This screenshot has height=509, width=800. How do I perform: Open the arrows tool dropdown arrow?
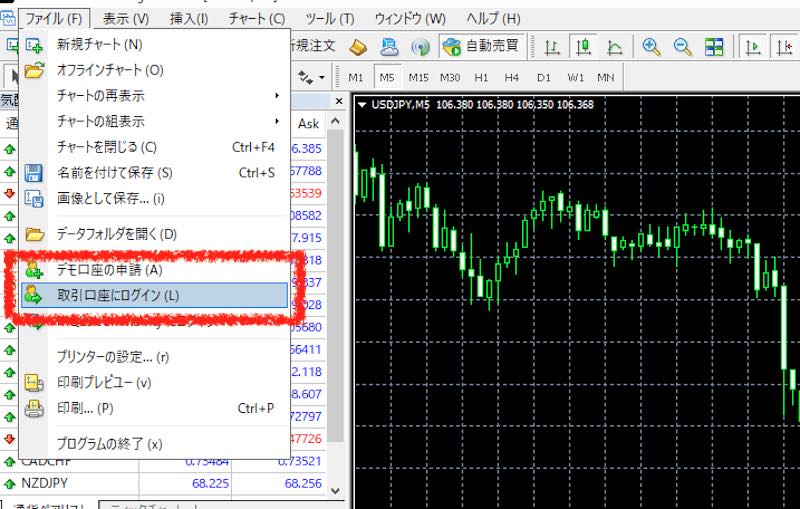tap(321, 78)
